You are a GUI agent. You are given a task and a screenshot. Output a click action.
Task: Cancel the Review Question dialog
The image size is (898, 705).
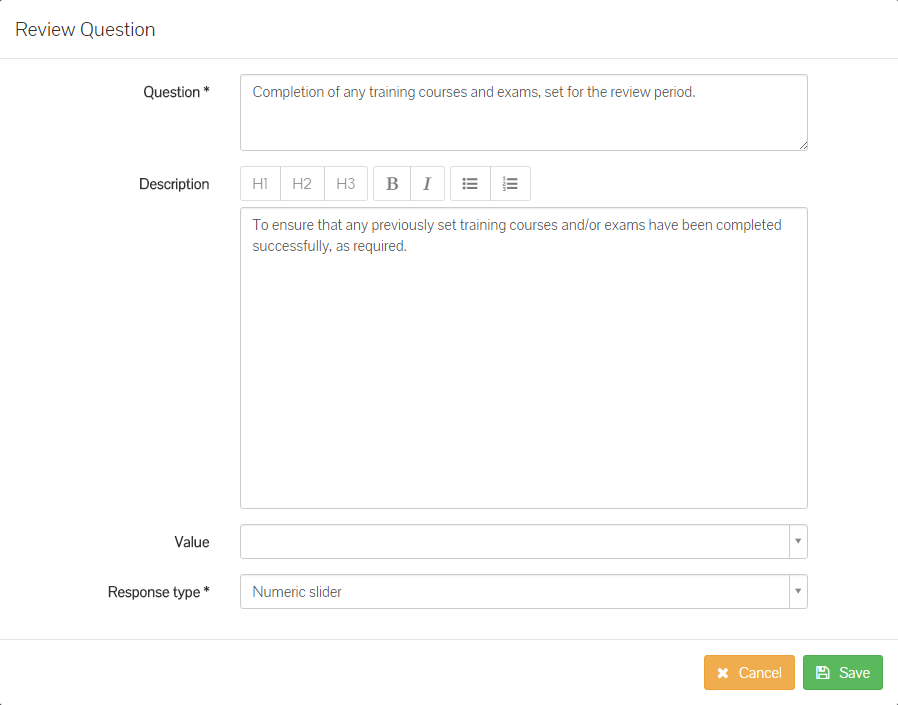click(x=749, y=673)
